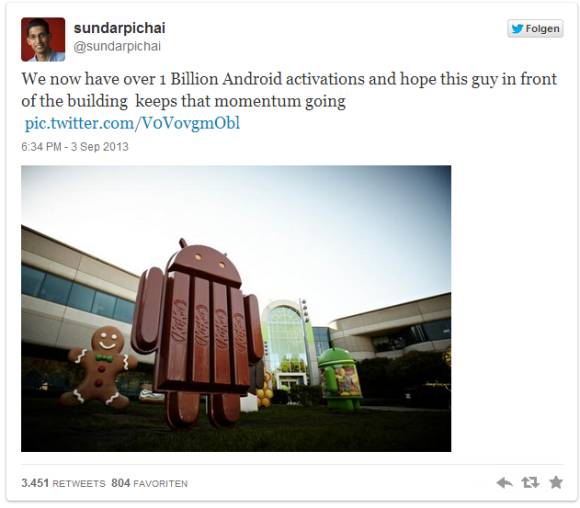The height and width of the screenshot is (508, 580).
Task: Click the tweet text about Android activations
Action: click(289, 90)
